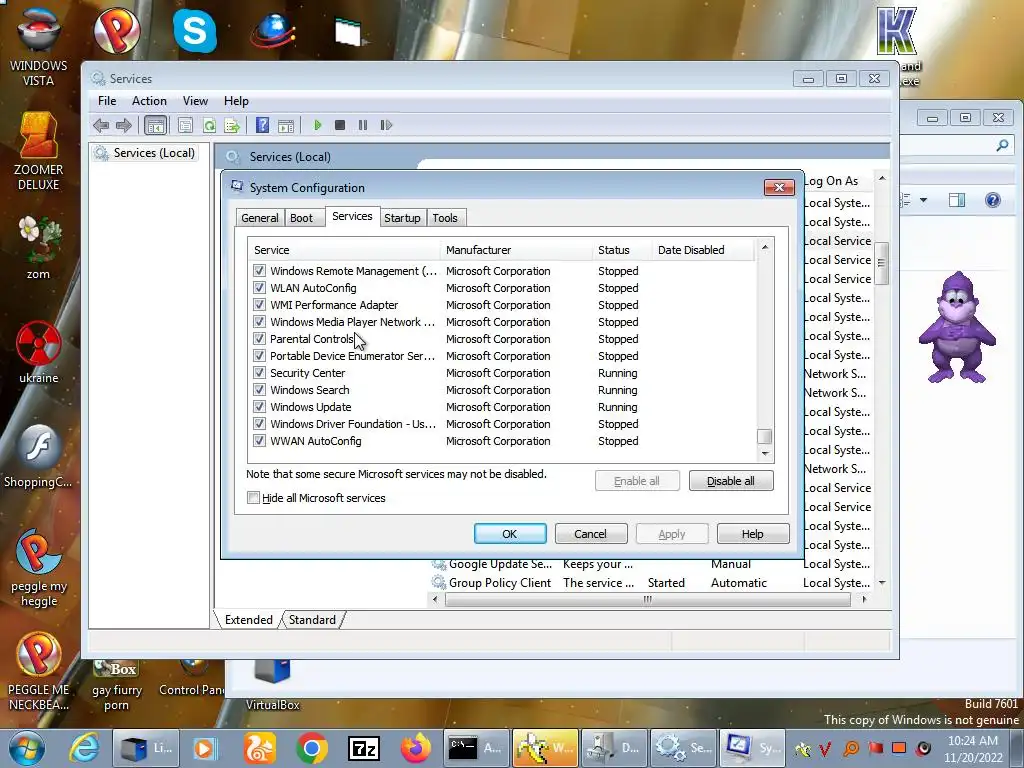Toggle Show/Hide Console Tree toolbar icon
The width and height of the screenshot is (1024, 768).
pyautogui.click(x=155, y=125)
